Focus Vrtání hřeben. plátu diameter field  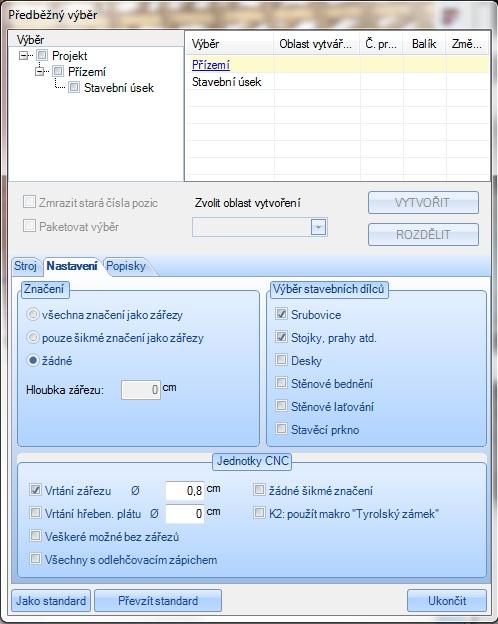pyautogui.click(x=185, y=513)
